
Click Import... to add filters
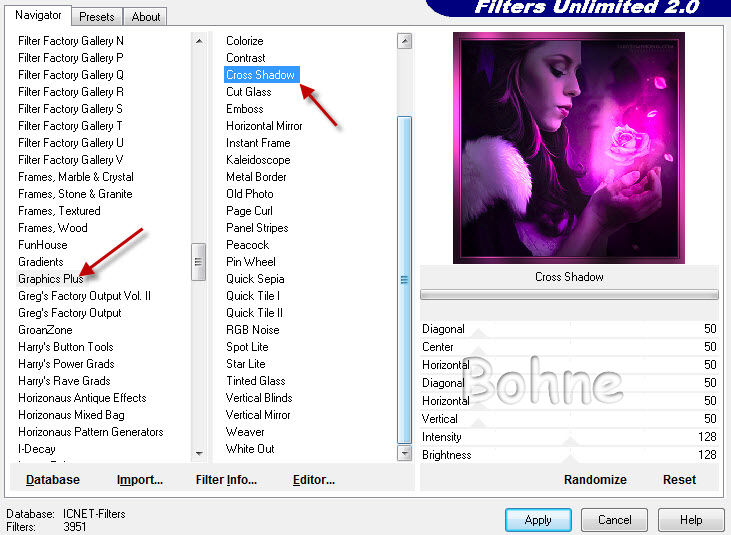pos(140,480)
